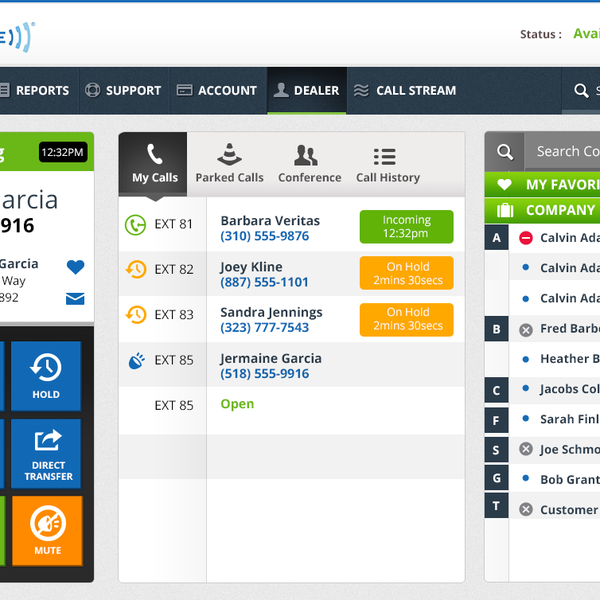Email the caller using the envelope icon

[x=75, y=298]
